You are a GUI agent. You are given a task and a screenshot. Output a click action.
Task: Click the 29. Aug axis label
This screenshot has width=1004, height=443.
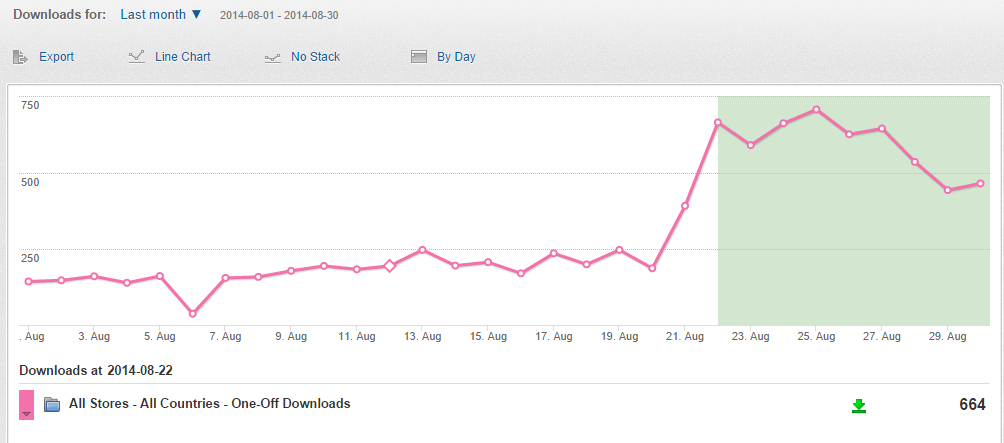pyautogui.click(x=947, y=335)
